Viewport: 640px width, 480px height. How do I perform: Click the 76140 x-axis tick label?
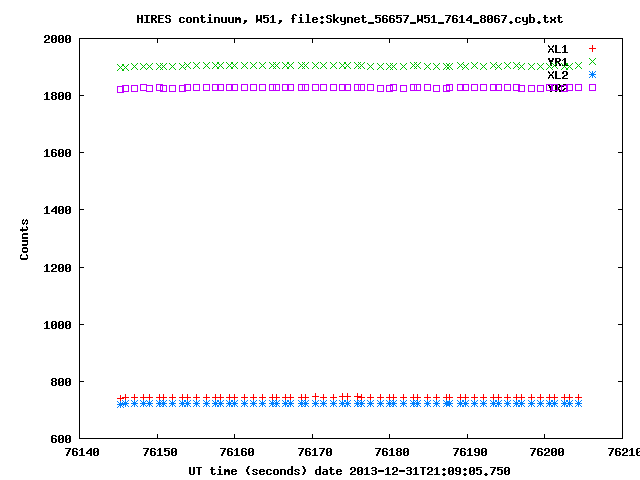(82, 452)
